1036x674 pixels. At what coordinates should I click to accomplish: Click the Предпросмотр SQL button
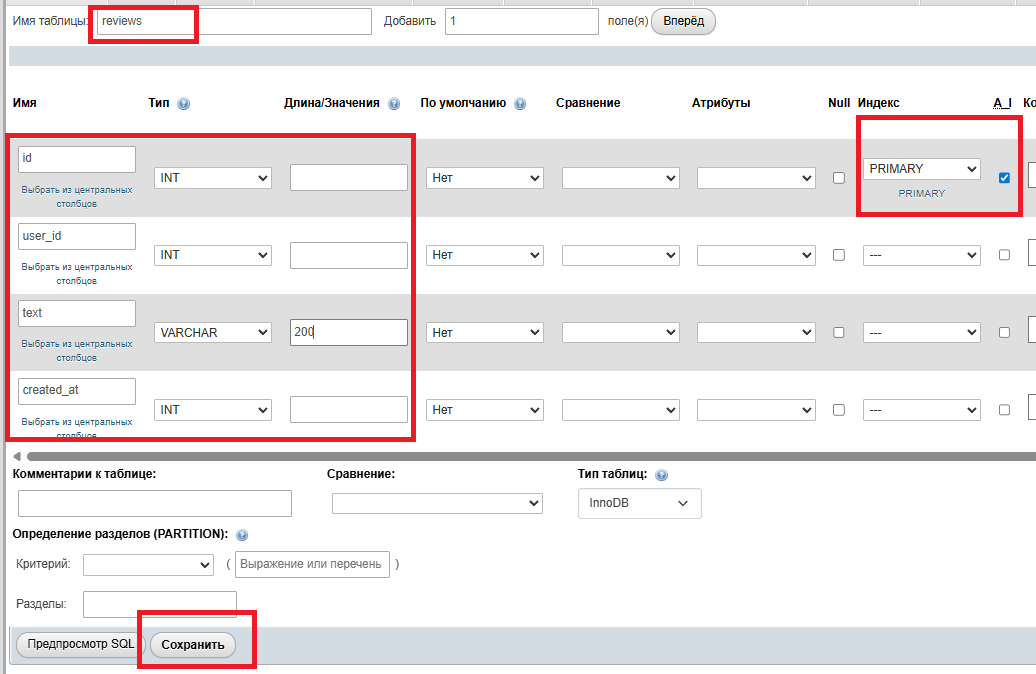[x=80, y=645]
